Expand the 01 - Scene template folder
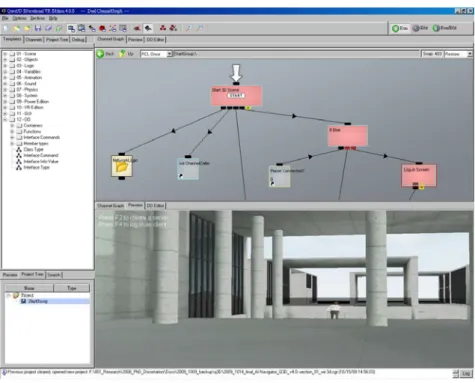This screenshot has height=383, width=475. [5, 54]
